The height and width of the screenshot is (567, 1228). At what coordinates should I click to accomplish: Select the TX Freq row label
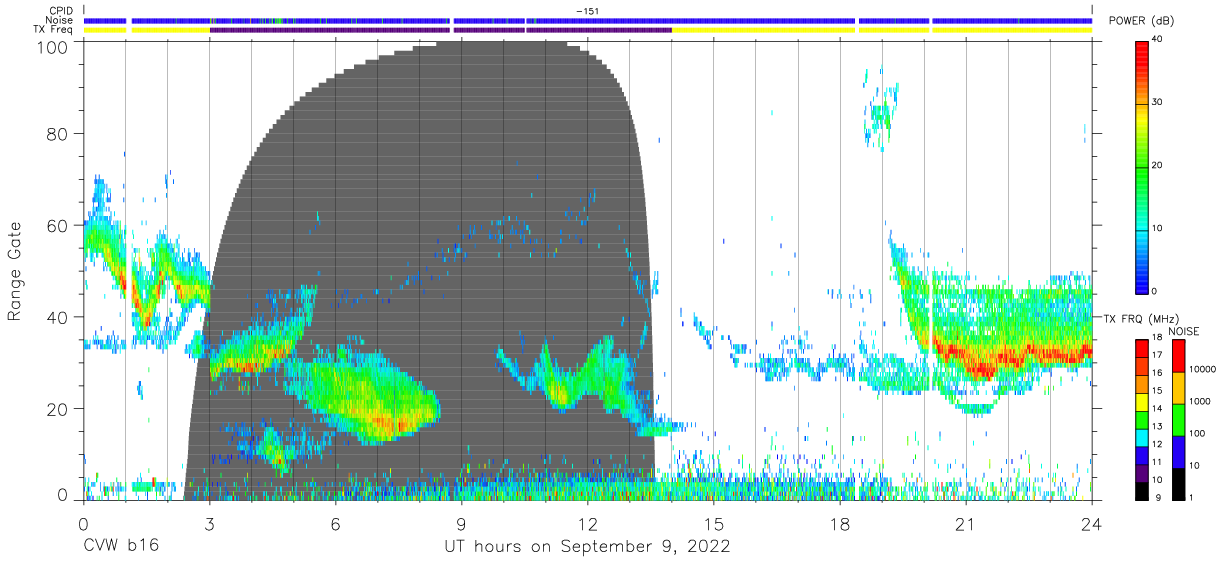52,30
